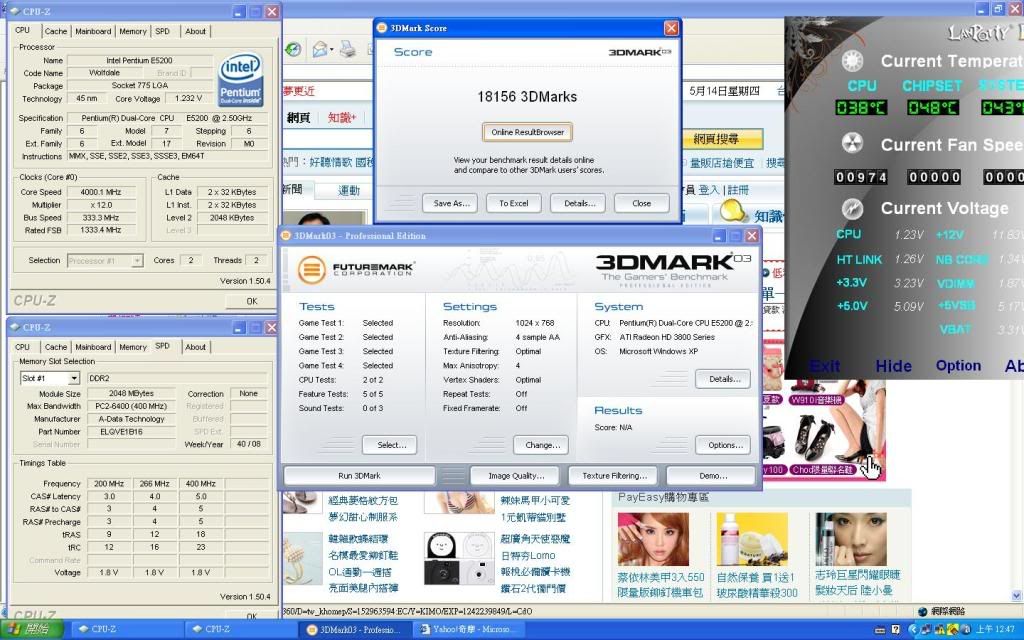Screen dimensions: 1024x640
Task: Click the network icon in browser status bar
Action: [923, 611]
